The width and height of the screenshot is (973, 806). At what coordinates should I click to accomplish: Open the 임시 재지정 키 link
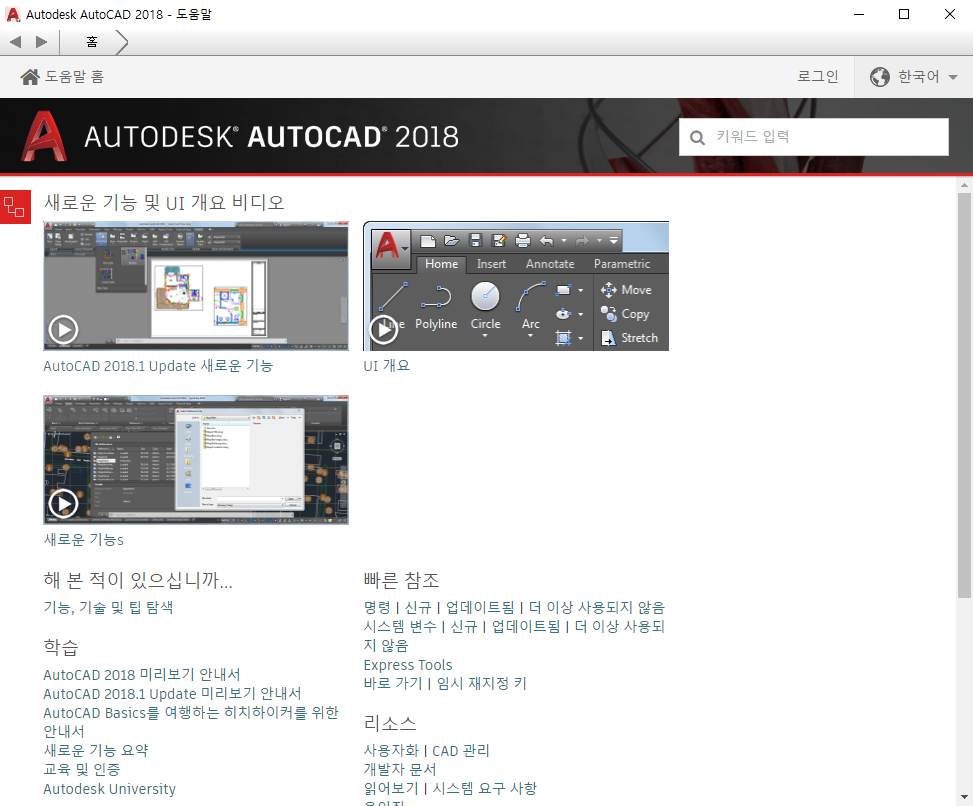(x=482, y=684)
